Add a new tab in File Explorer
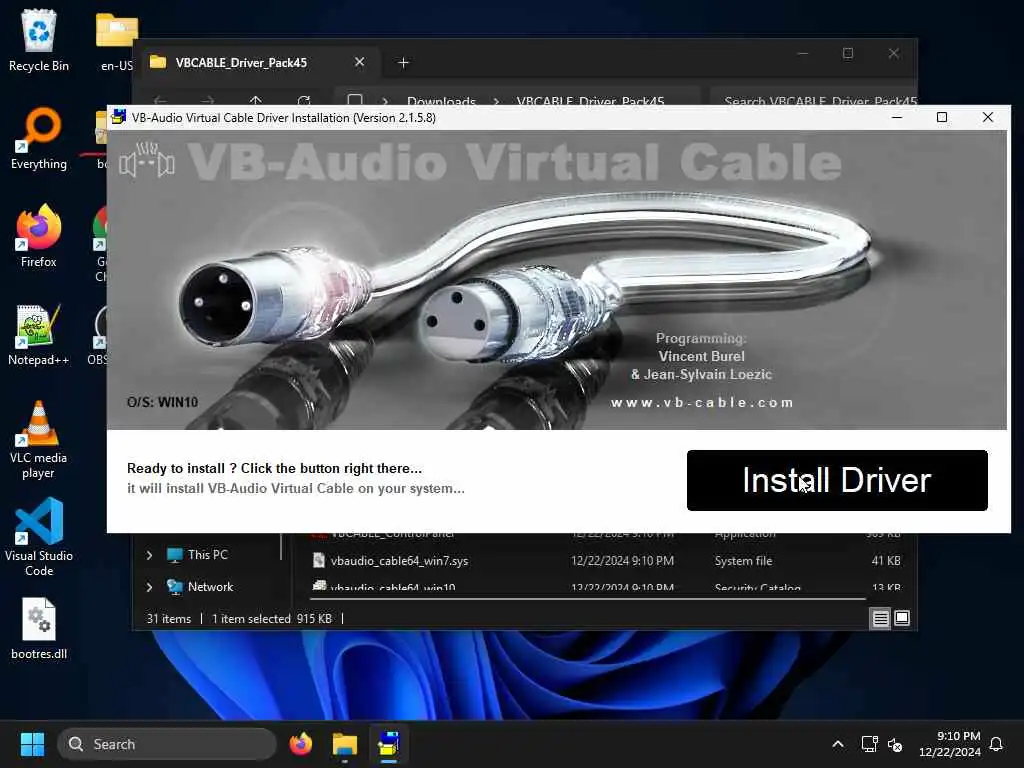This screenshot has height=768, width=1024. pos(403,63)
